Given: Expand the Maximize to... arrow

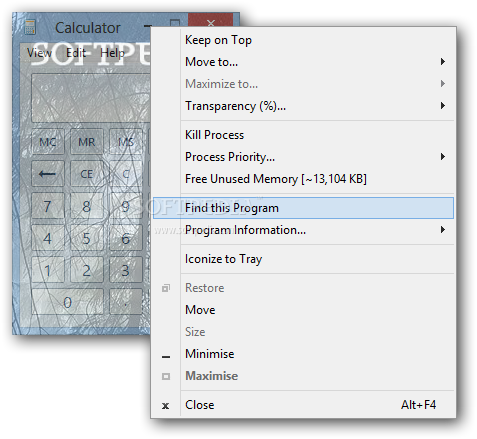Looking at the screenshot, I should 443,84.
